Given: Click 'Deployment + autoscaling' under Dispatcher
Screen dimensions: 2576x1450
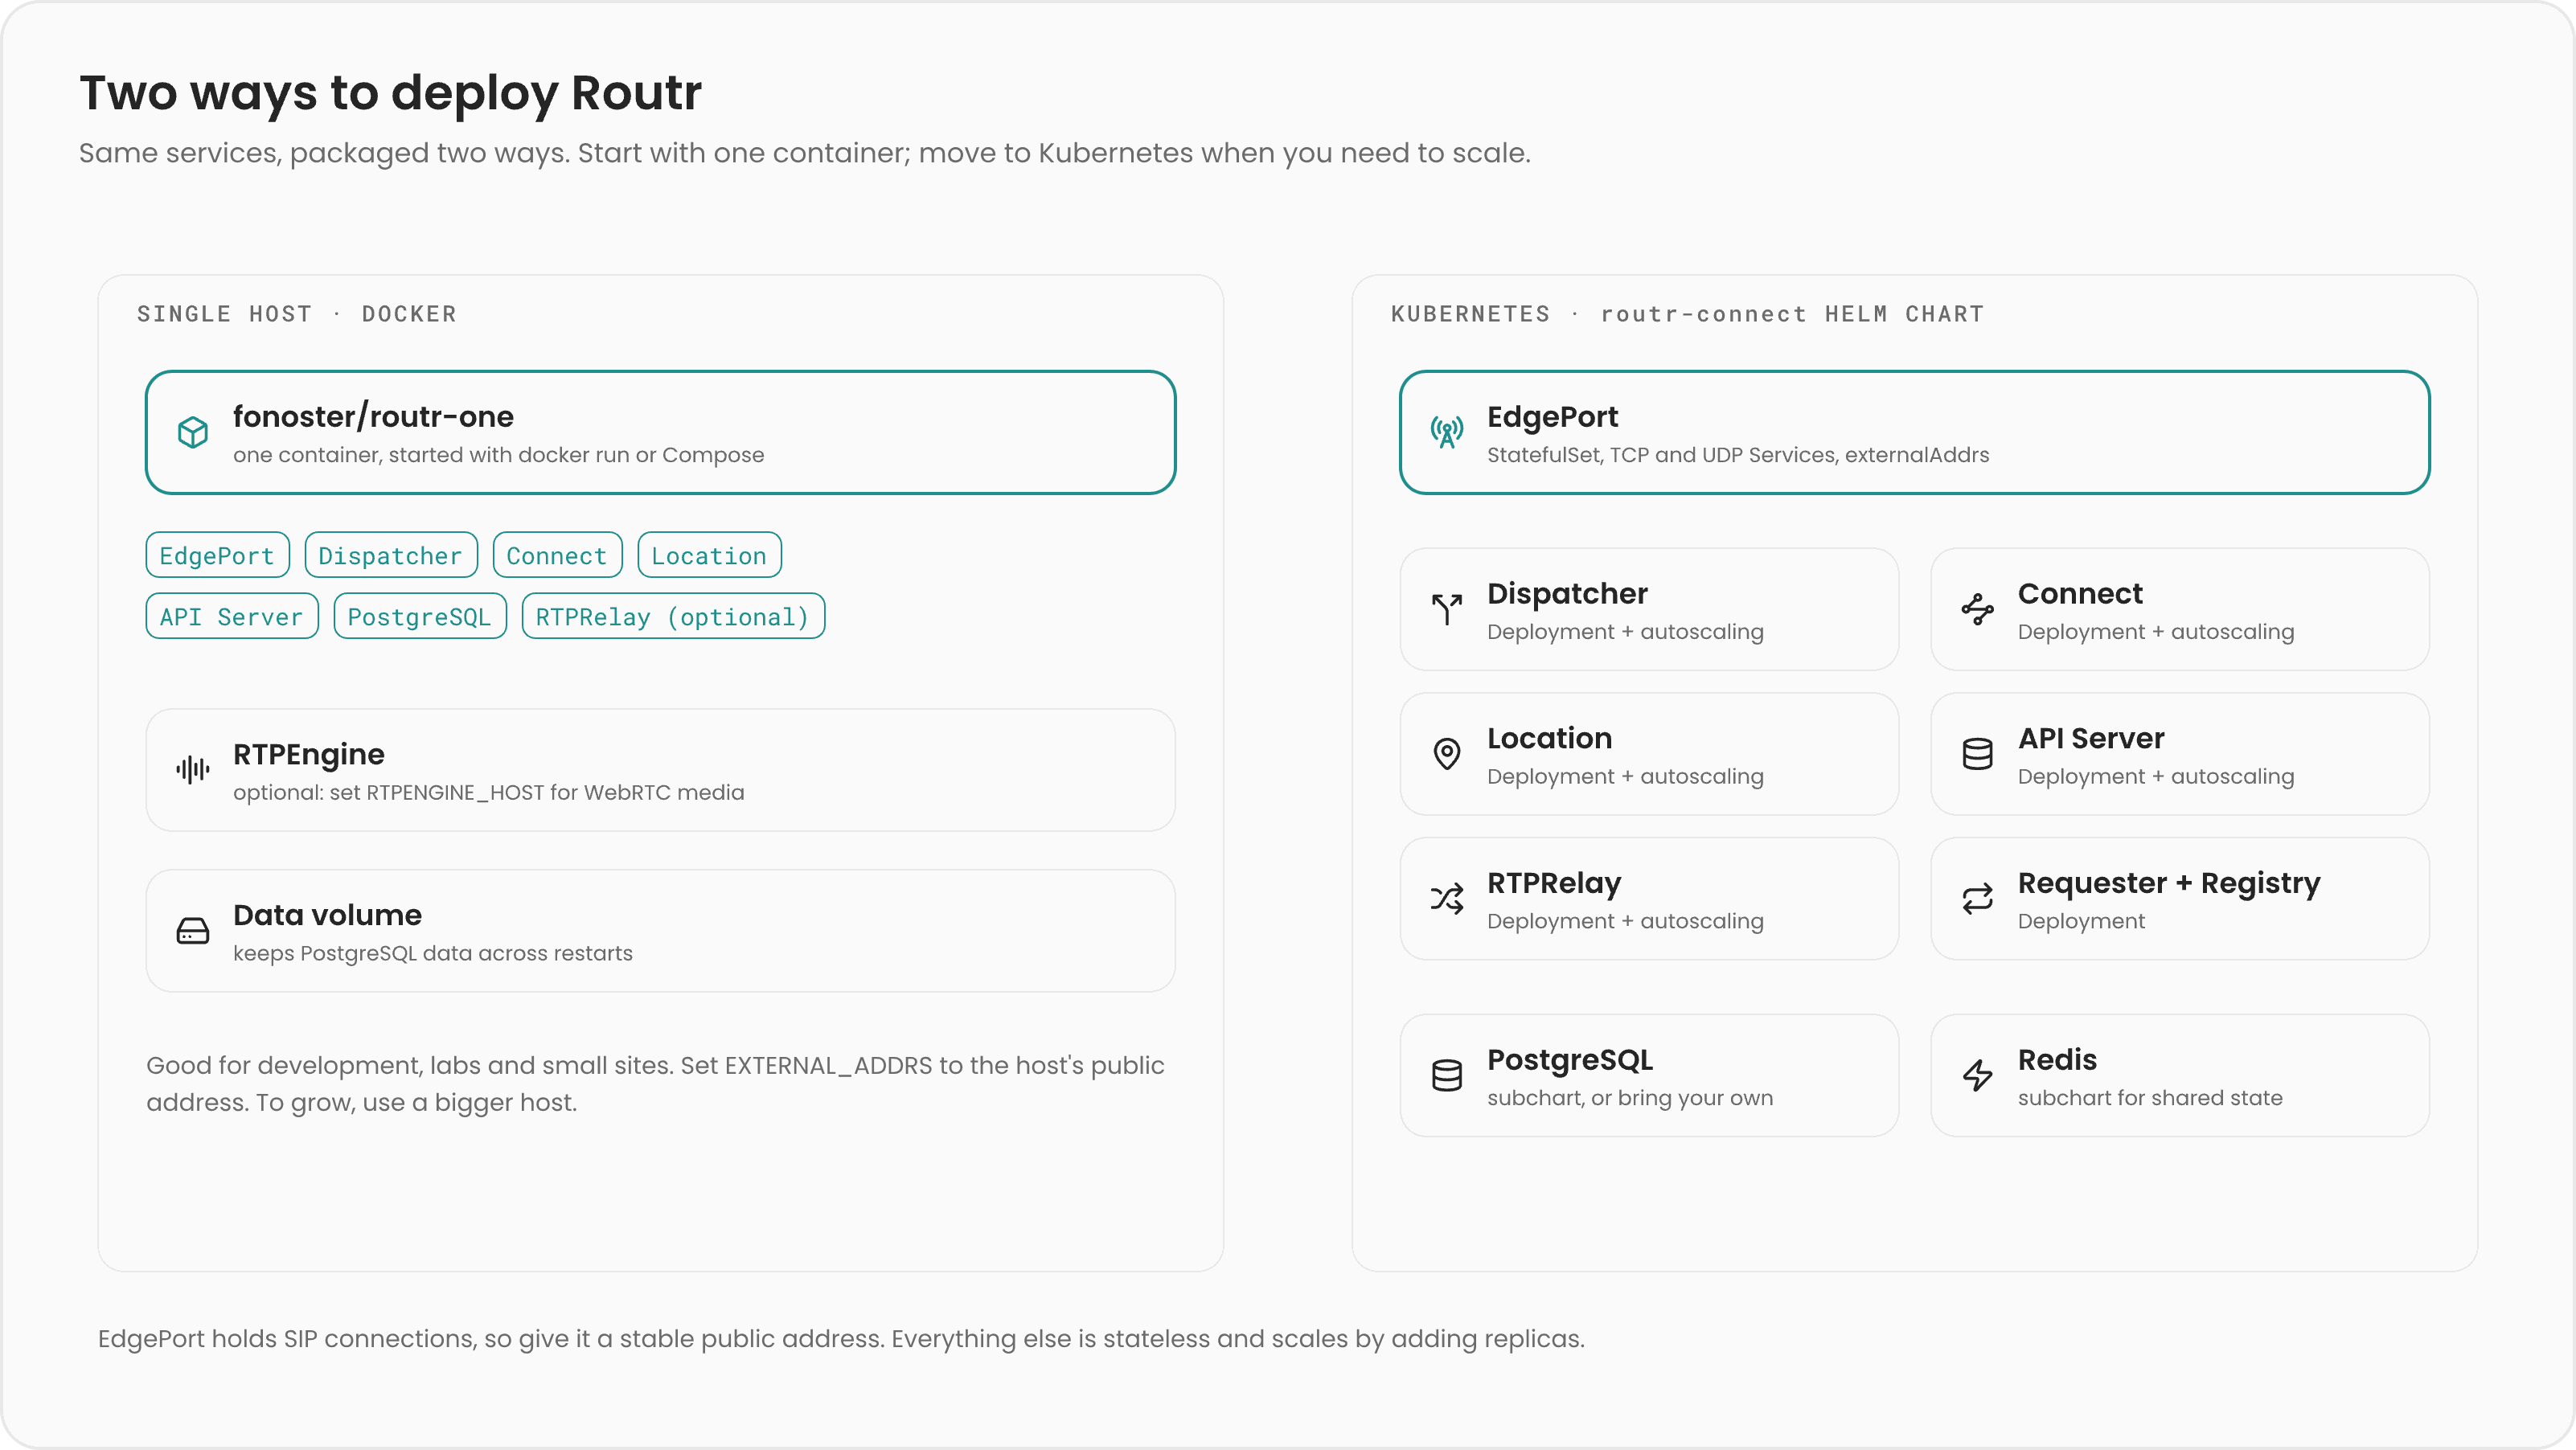Looking at the screenshot, I should [1625, 632].
